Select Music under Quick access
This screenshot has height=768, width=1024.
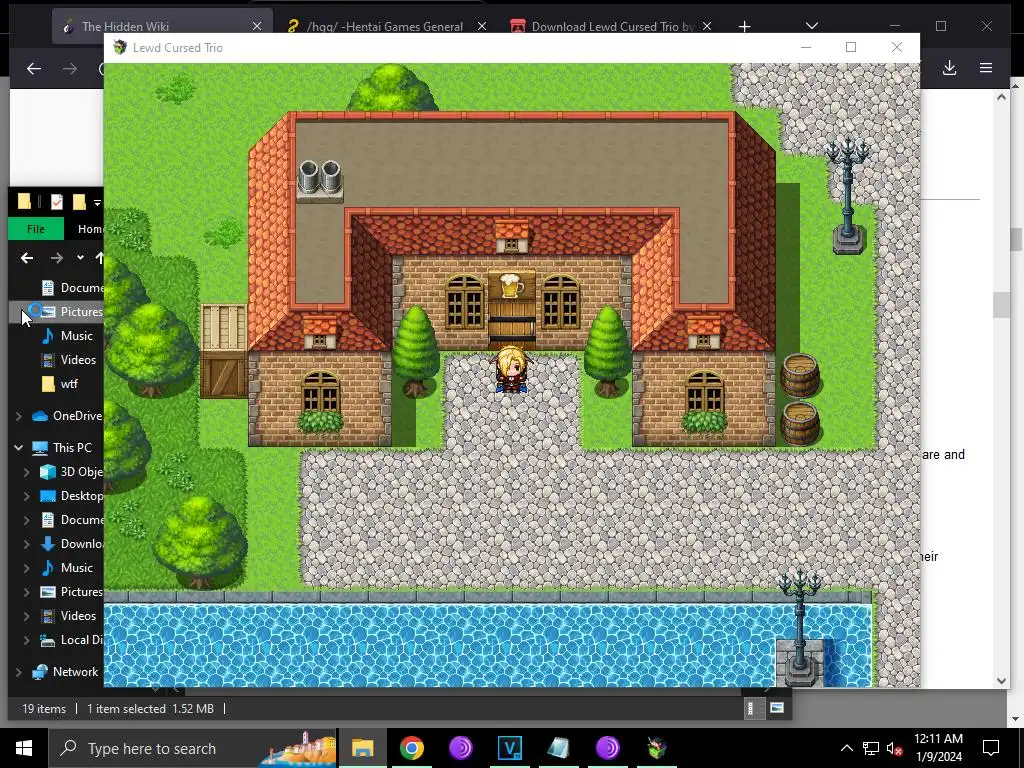[x=67, y=336]
